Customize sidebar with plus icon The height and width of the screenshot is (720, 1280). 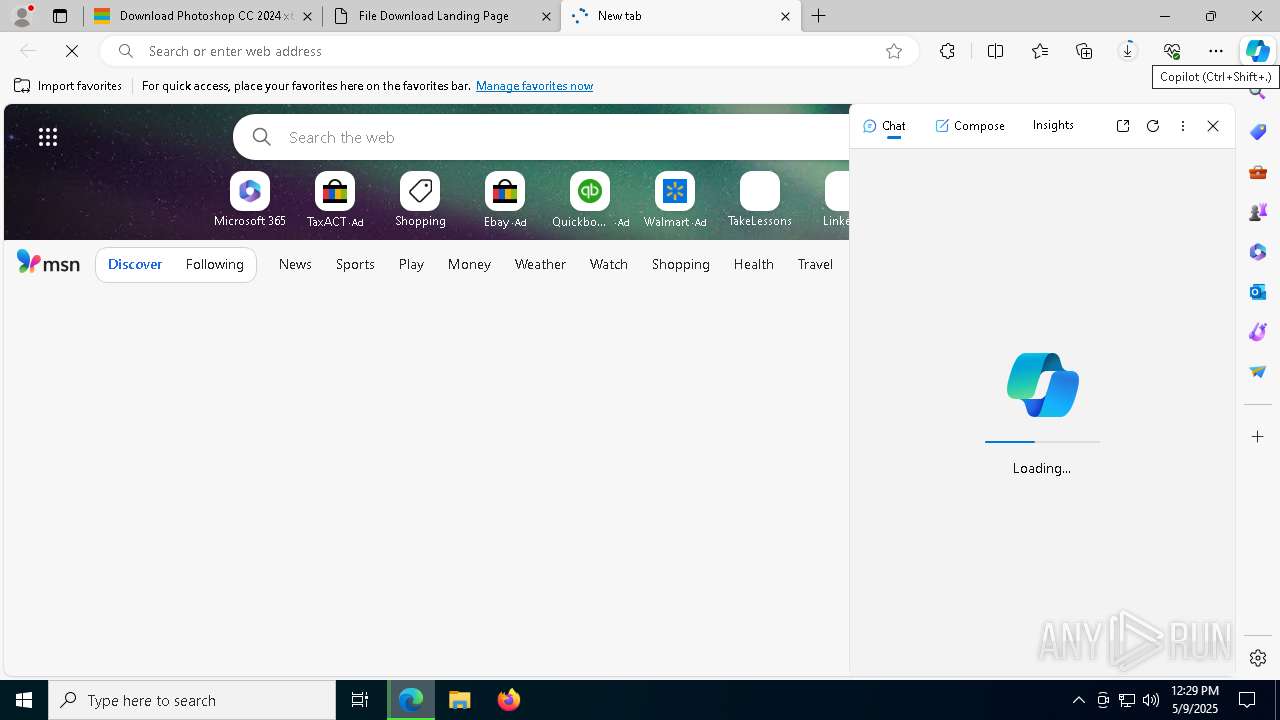1258,437
